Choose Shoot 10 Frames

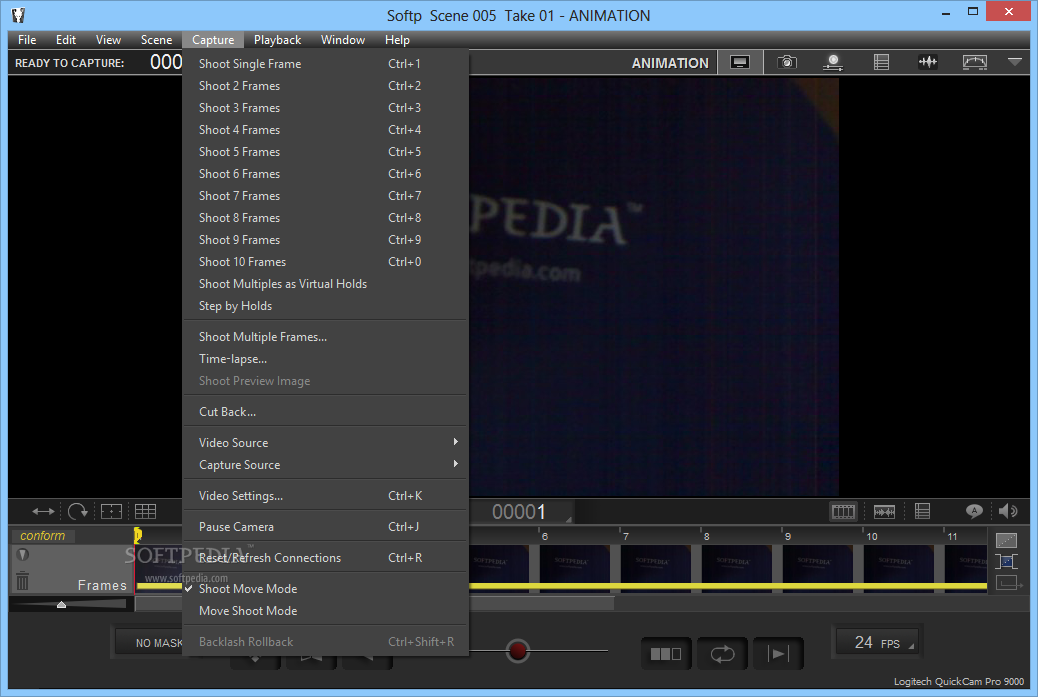(x=325, y=262)
